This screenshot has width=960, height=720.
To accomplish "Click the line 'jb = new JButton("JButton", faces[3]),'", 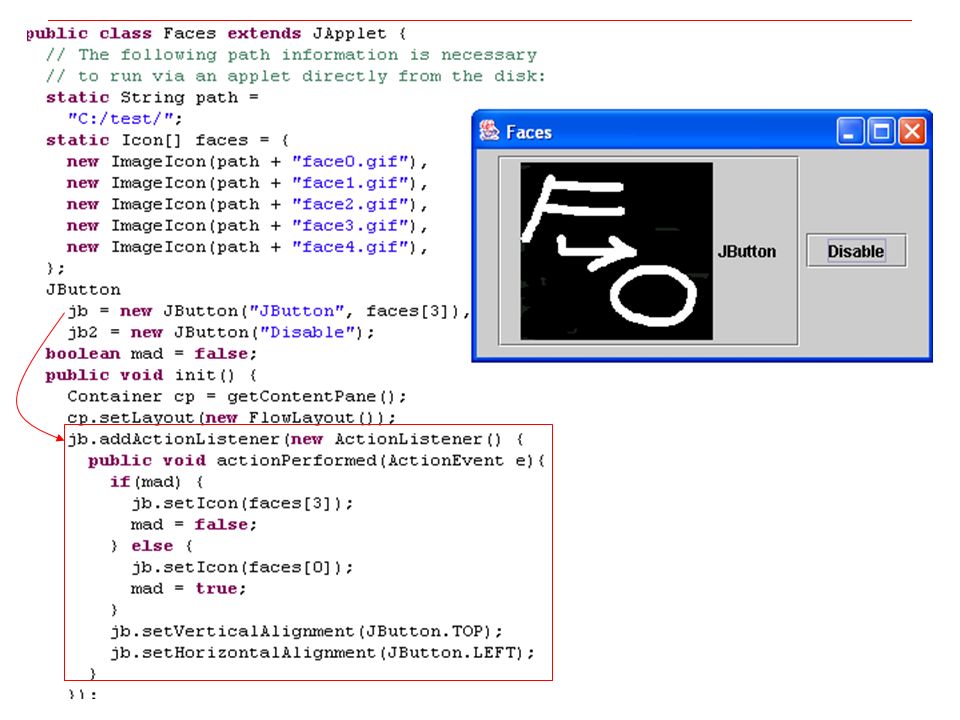I will click(269, 311).
